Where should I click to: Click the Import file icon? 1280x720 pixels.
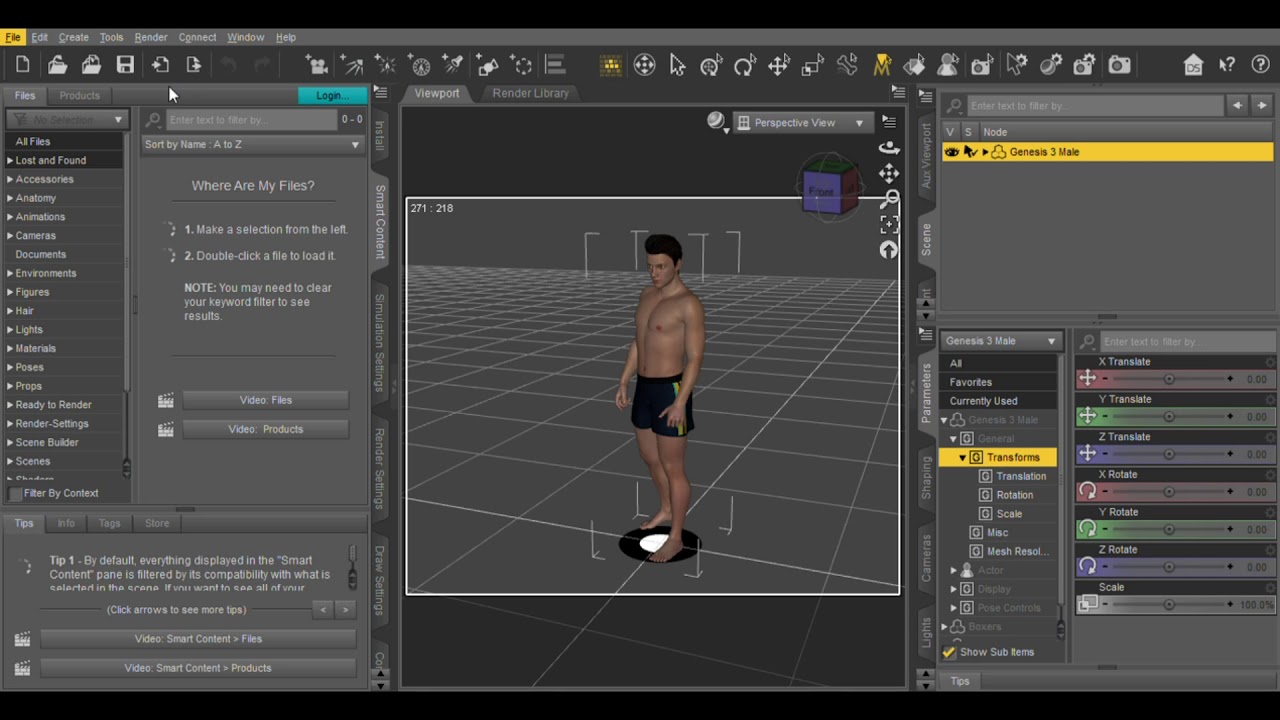(160, 65)
